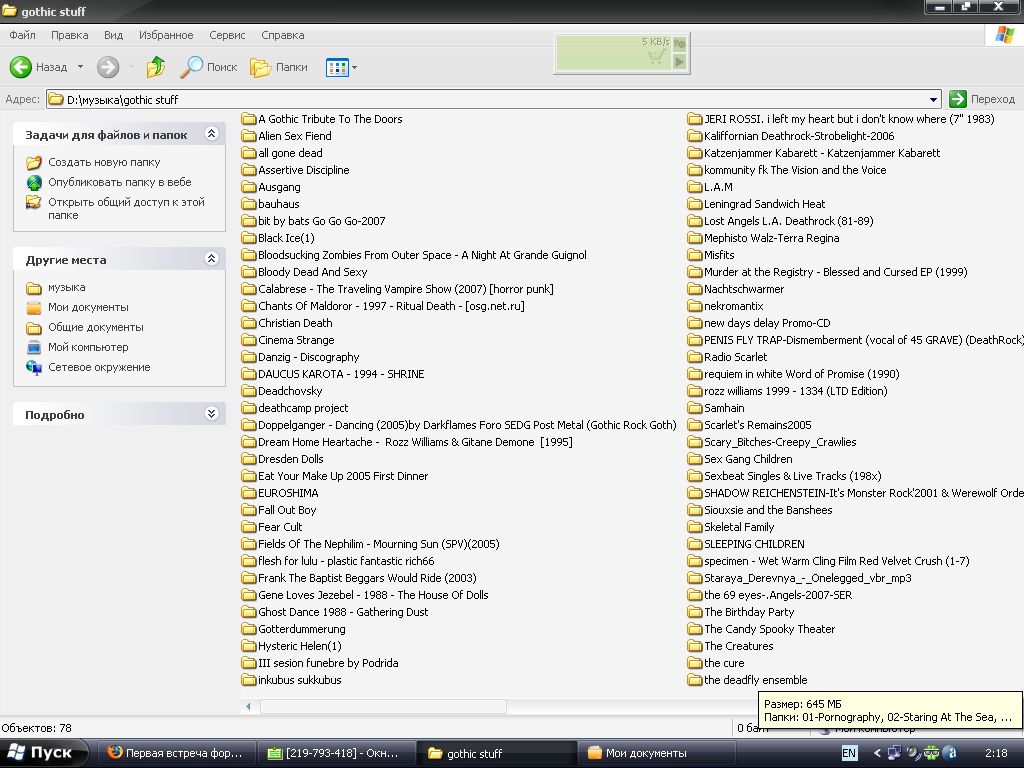Select the Samhain folder icon
This screenshot has width=1024, height=768.
[694, 408]
